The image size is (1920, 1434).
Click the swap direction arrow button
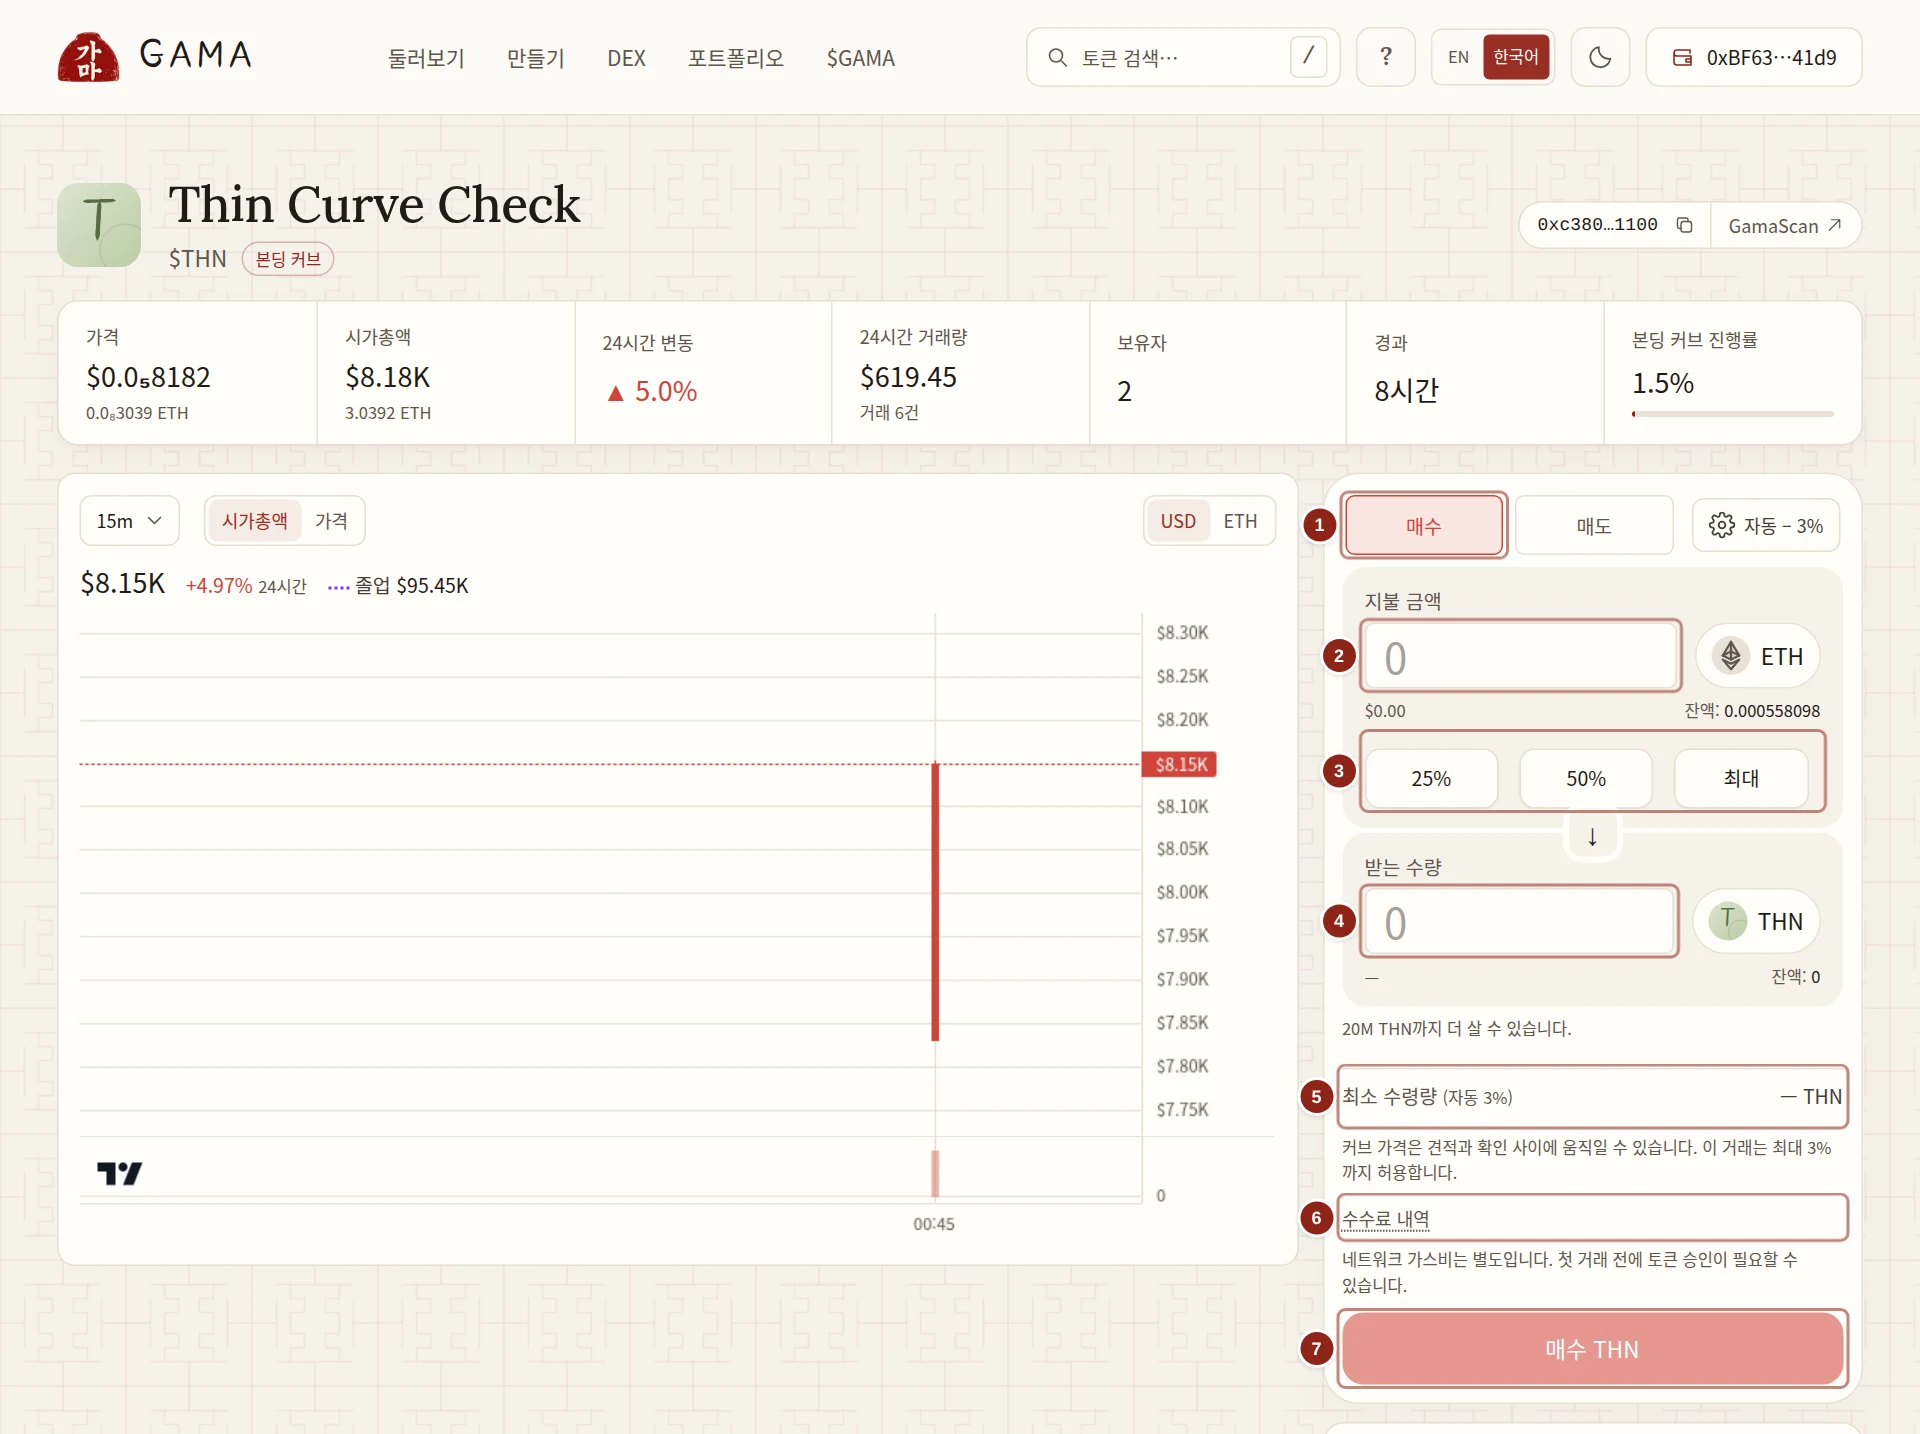[x=1592, y=836]
